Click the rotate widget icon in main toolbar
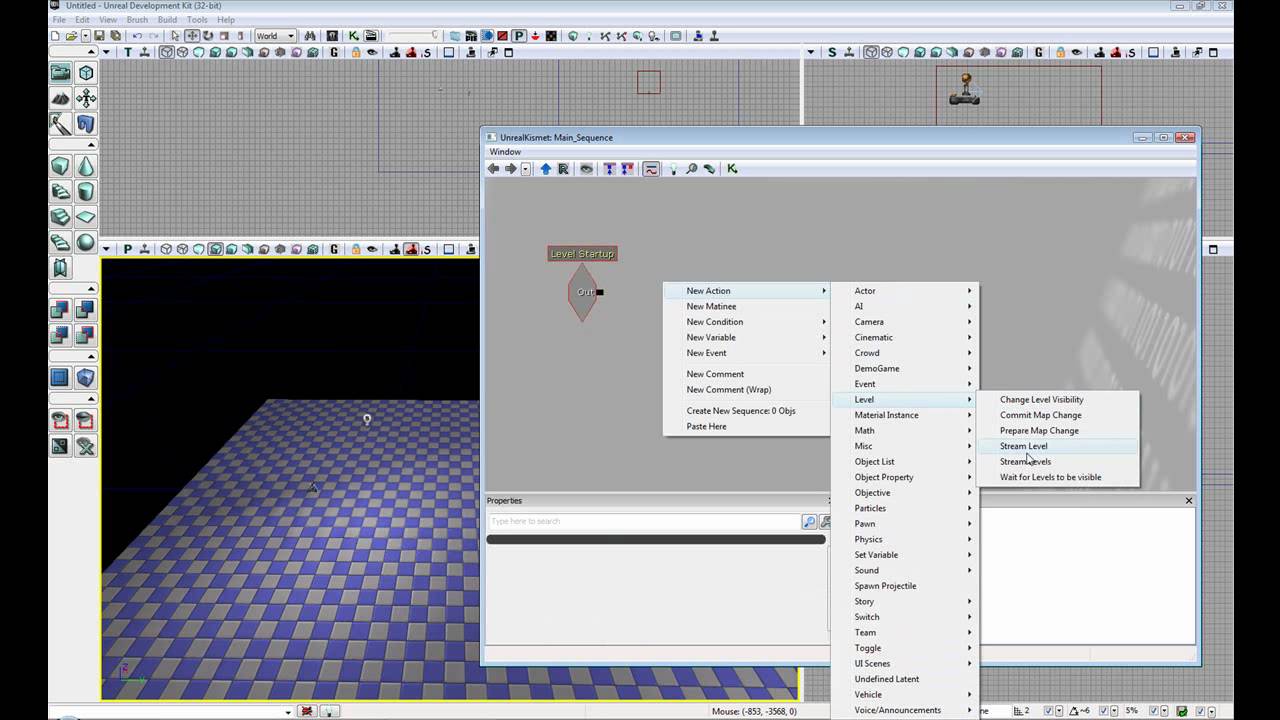The width and height of the screenshot is (1280, 720). [x=208, y=36]
